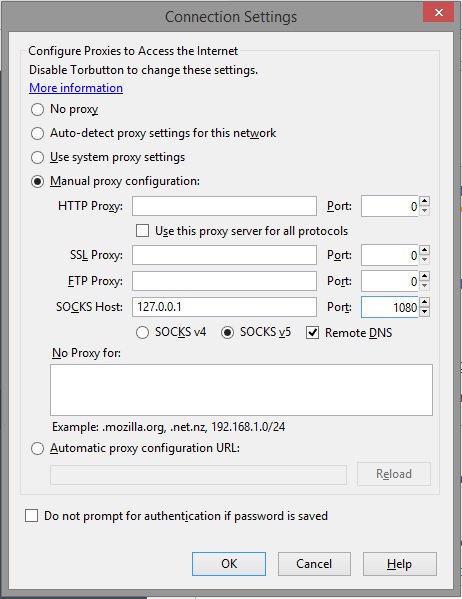
Task: Click the HTTP Proxy text field
Action: click(224, 206)
